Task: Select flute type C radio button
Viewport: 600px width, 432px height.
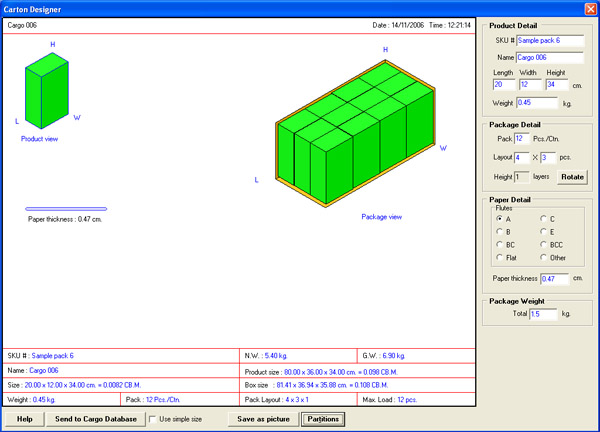Action: point(543,219)
